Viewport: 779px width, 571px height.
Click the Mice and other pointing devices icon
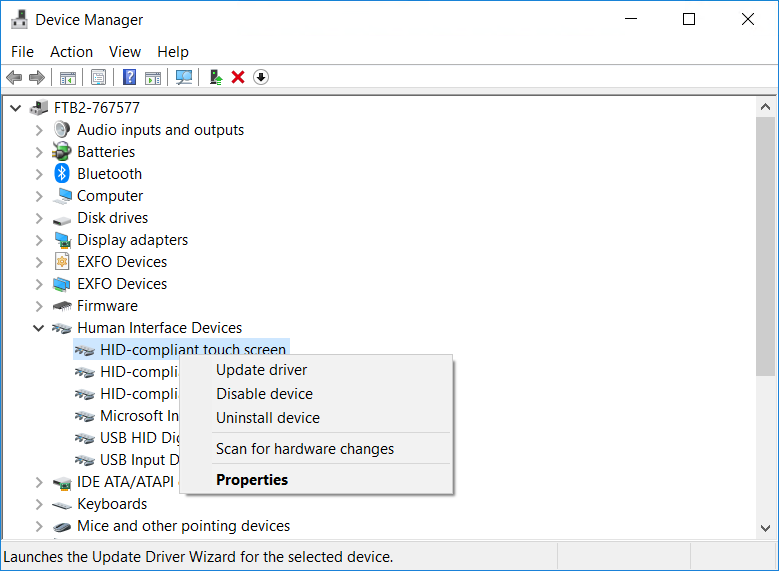(x=62, y=527)
